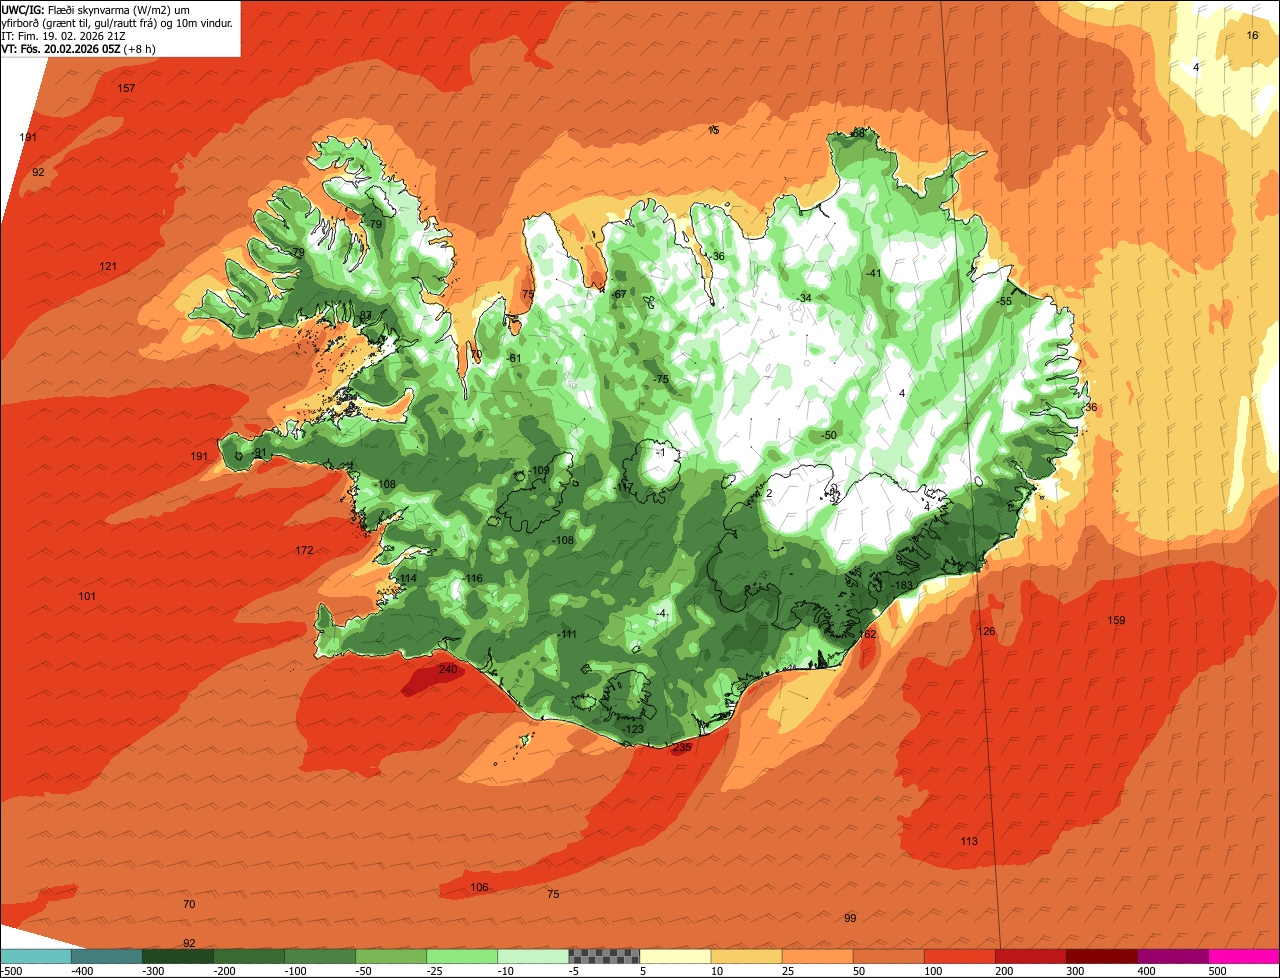Click the map value 91 on the western peninsula
The width and height of the screenshot is (1280, 978).
(260, 454)
